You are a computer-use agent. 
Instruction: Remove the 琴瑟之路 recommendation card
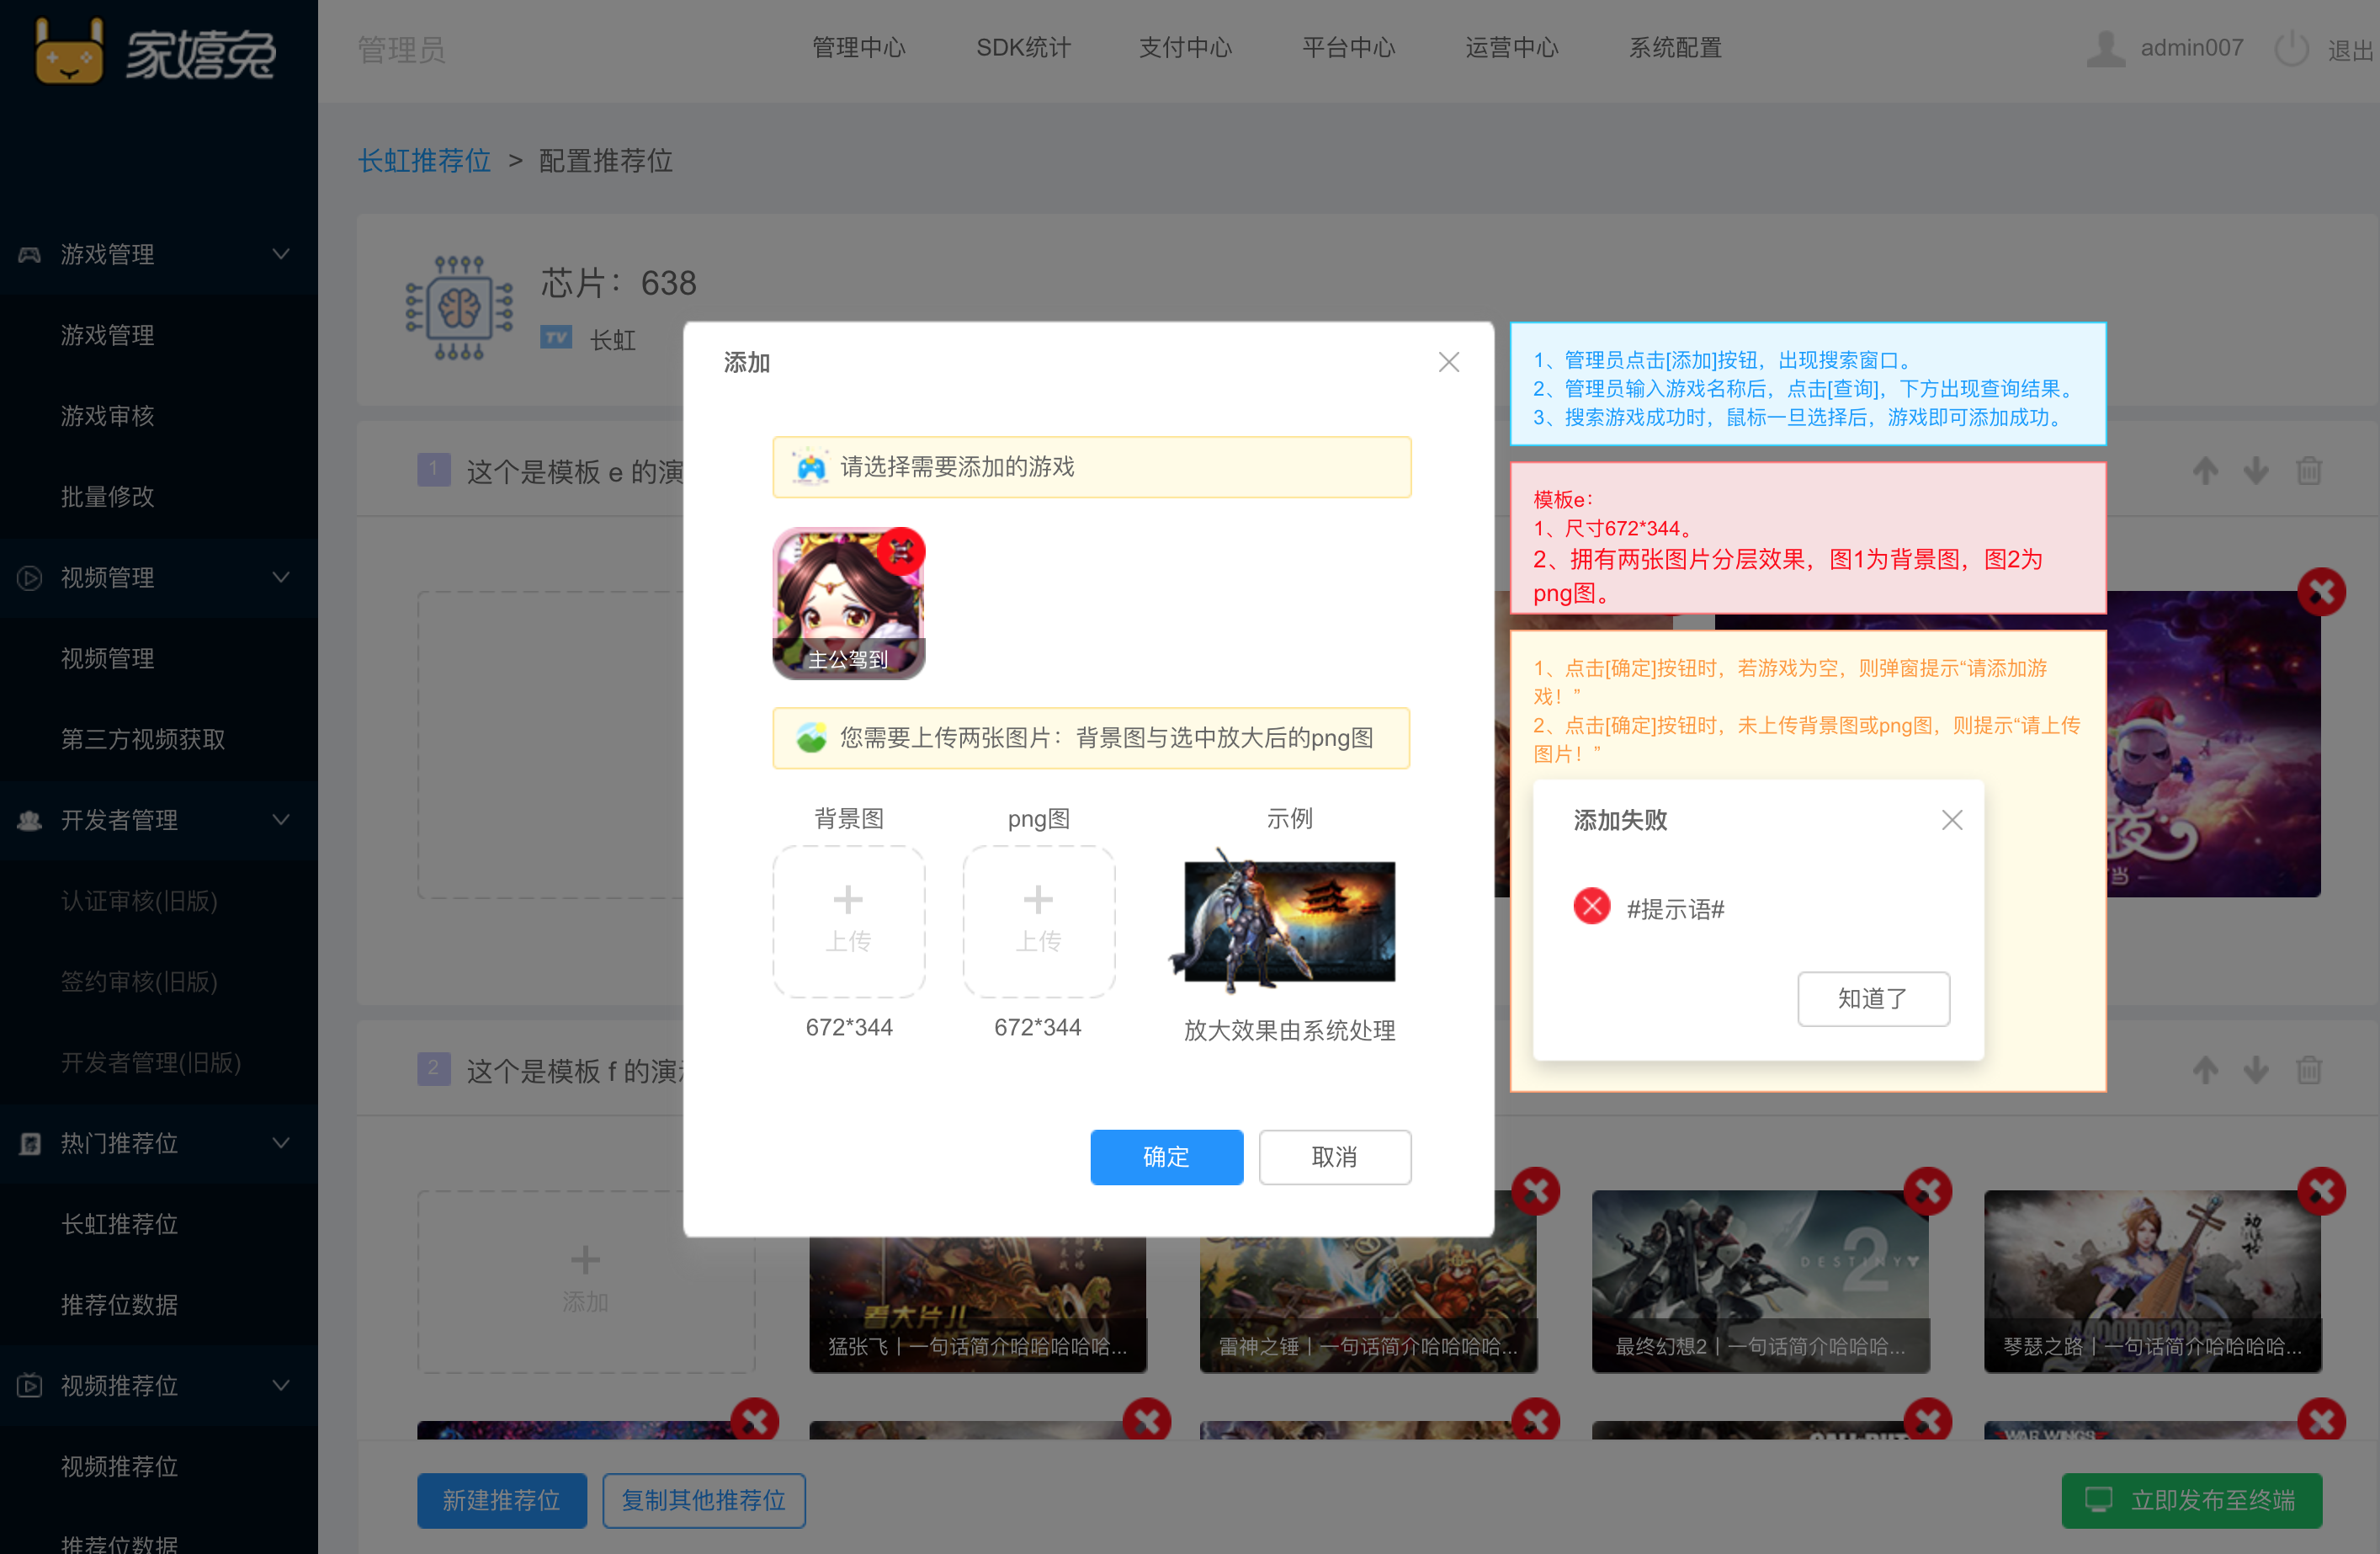(x=2321, y=1190)
